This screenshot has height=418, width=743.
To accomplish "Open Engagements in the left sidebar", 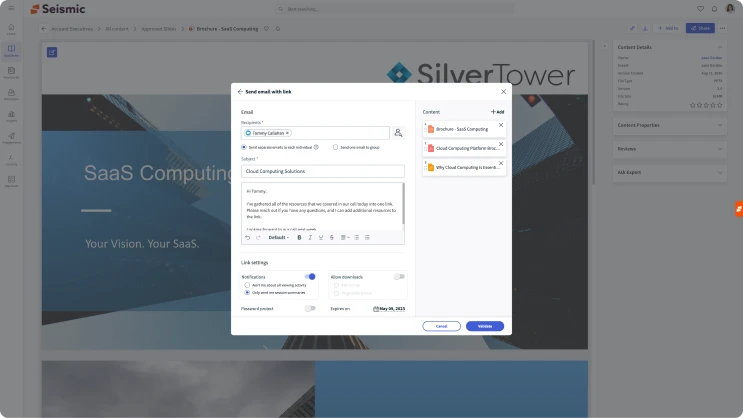I will [11, 138].
